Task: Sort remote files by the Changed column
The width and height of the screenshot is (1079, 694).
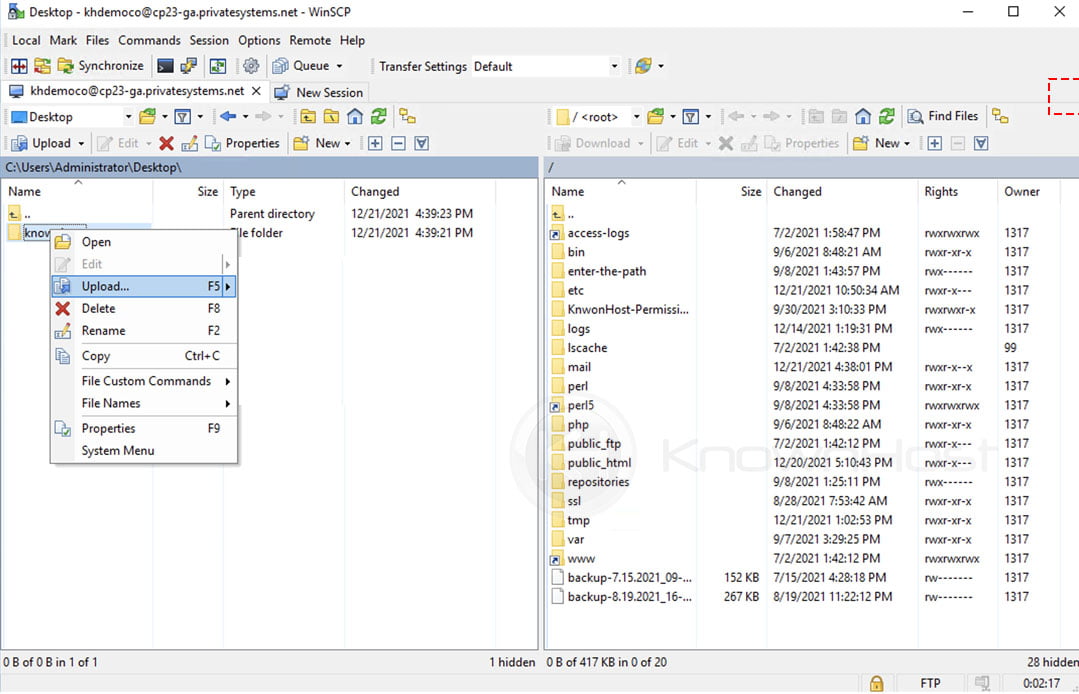Action: (797, 191)
